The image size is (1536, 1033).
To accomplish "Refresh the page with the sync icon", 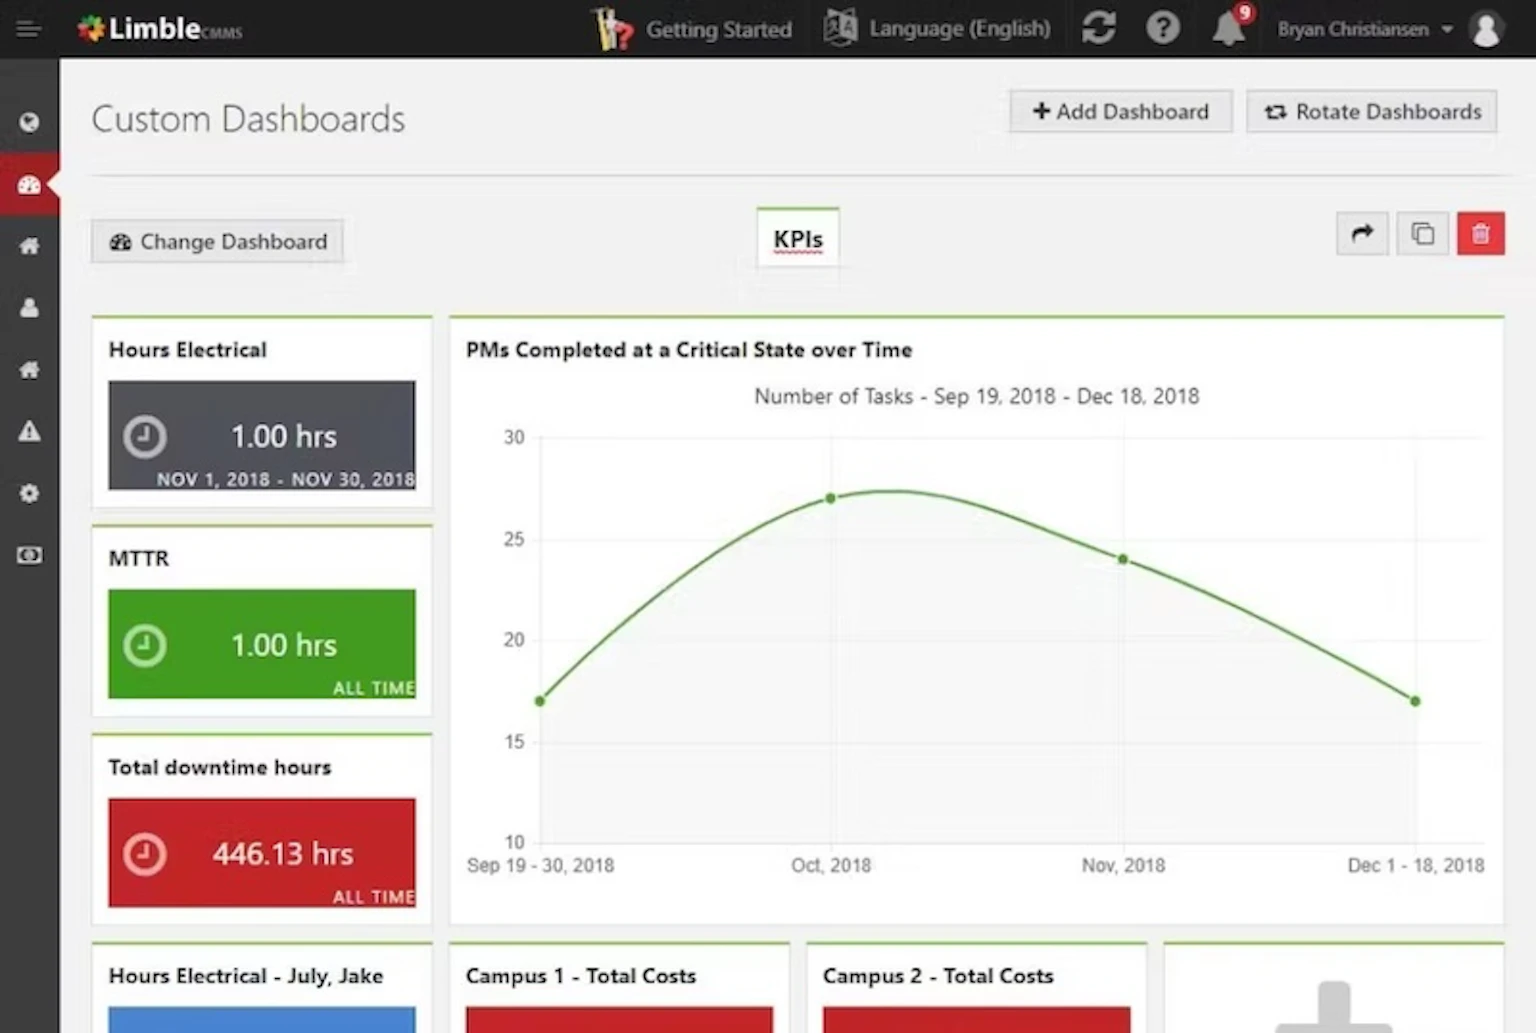I will coord(1099,28).
